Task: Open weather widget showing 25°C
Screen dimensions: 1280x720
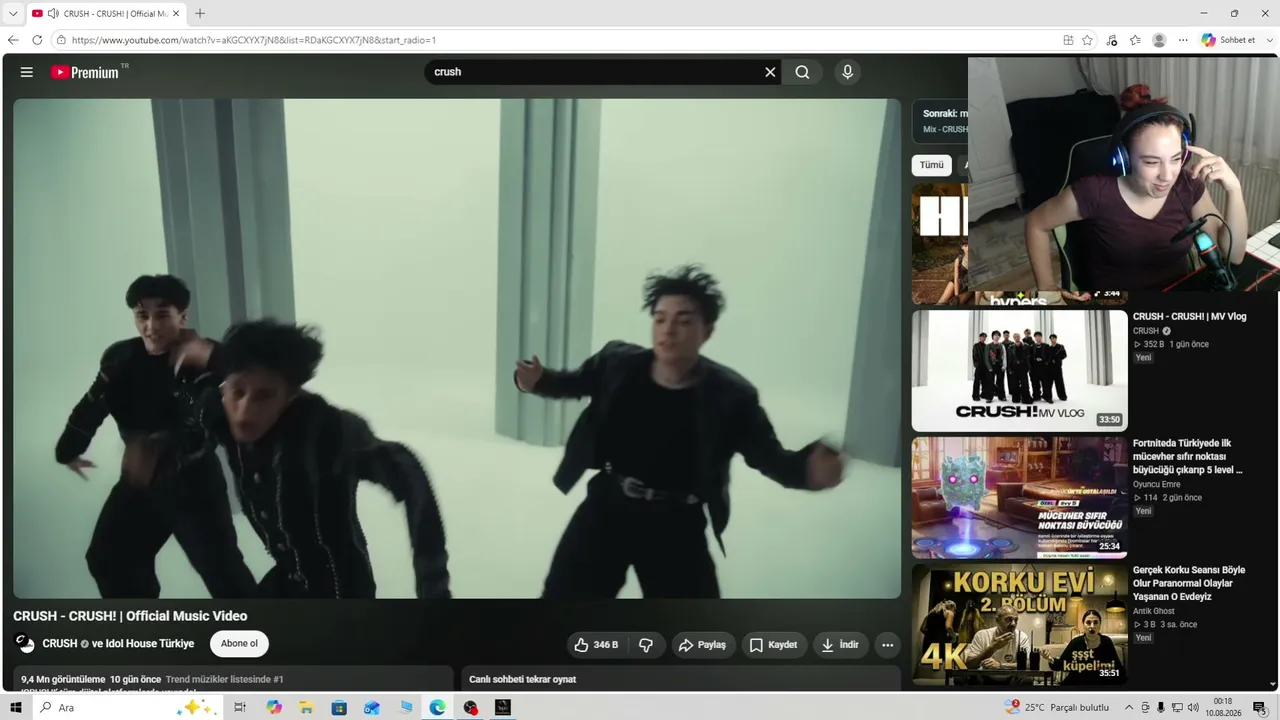Action: point(1057,708)
